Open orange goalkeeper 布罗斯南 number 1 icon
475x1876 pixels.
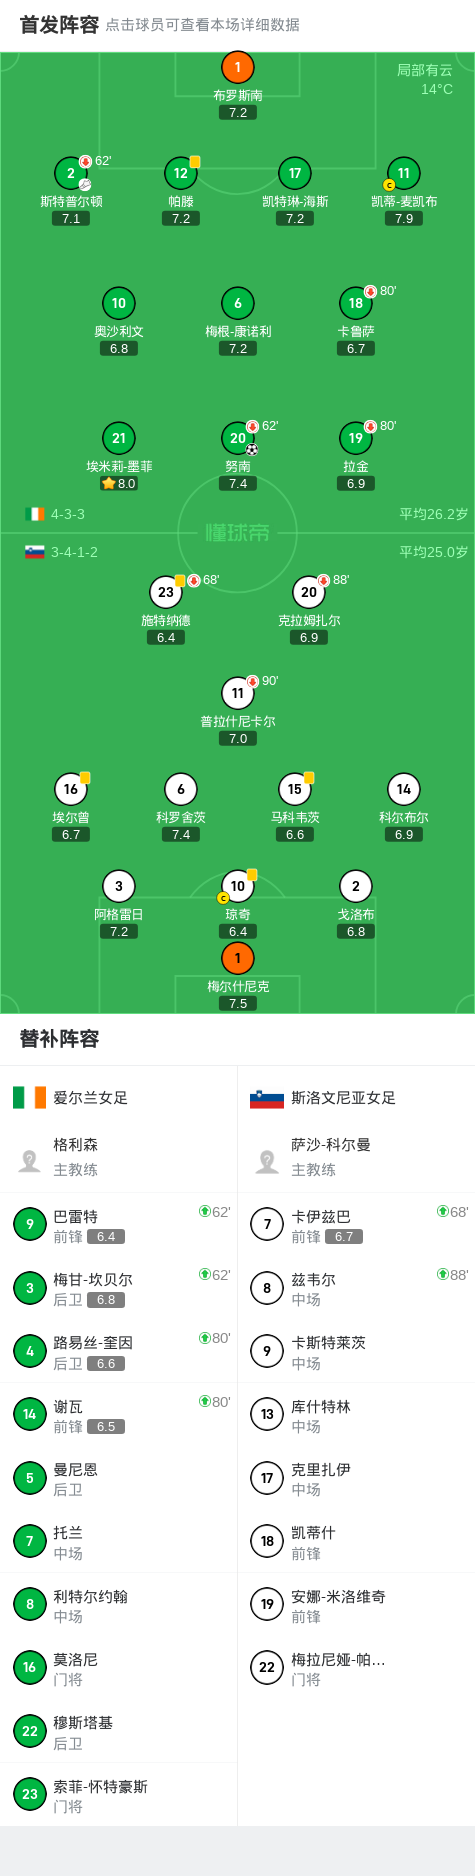click(238, 67)
